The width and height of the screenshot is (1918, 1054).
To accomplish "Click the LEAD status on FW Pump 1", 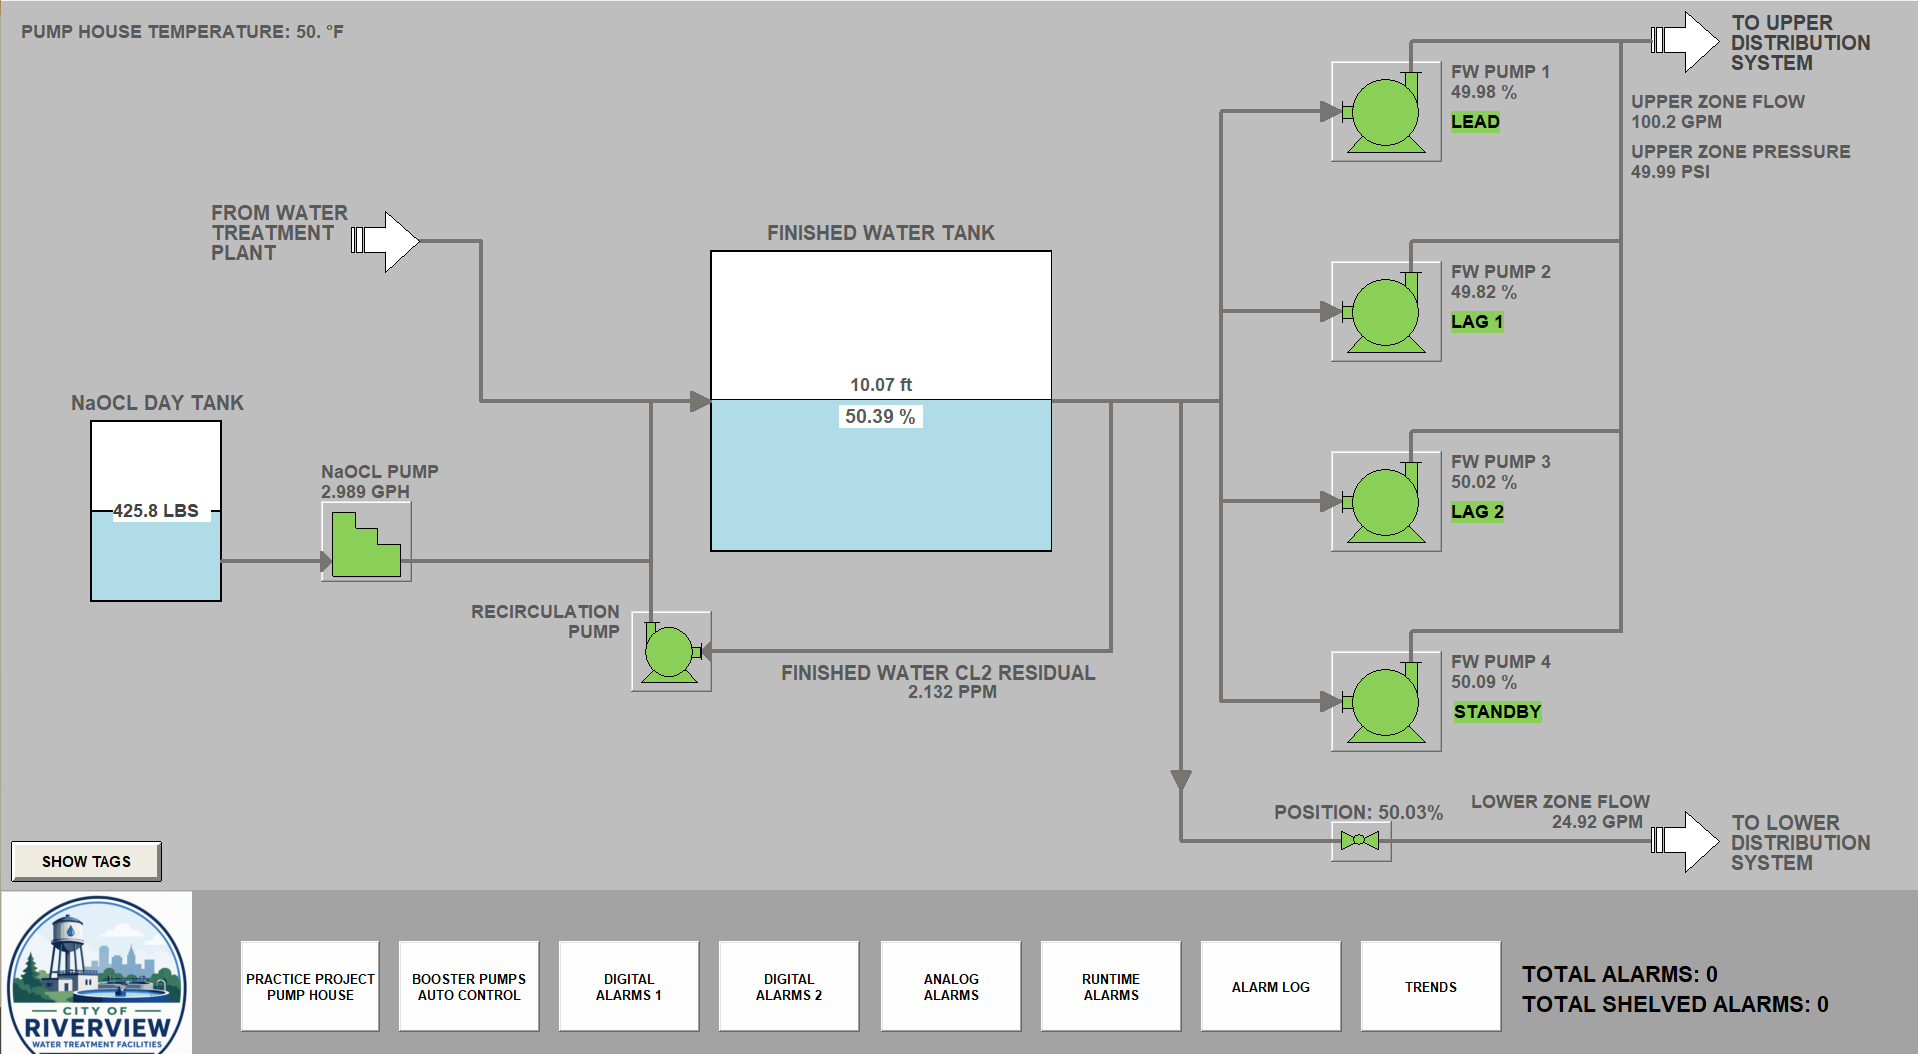I will (x=1475, y=122).
